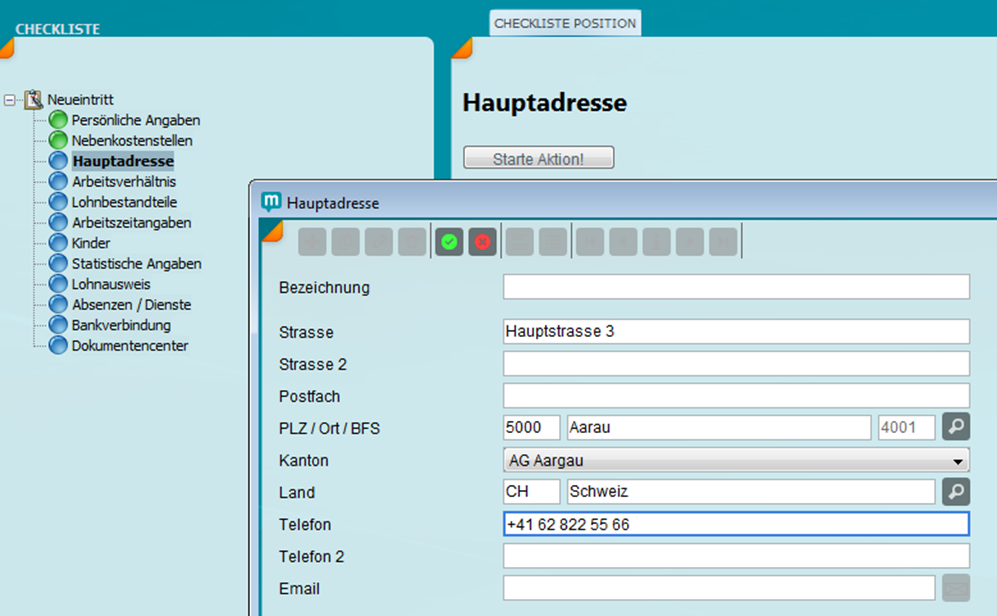The height and width of the screenshot is (616, 997).
Task: Select the Dokumentencenter checklist entry
Action: 130,346
